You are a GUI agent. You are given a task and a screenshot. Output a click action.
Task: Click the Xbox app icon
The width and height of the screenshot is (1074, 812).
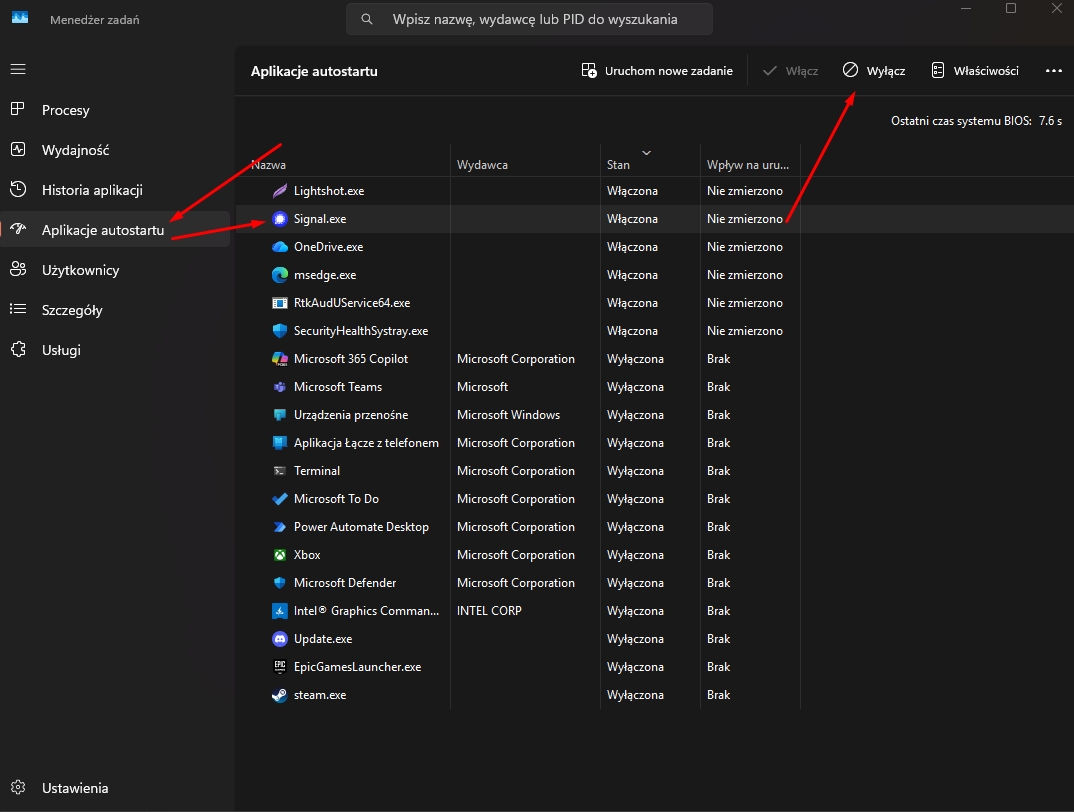pyautogui.click(x=280, y=555)
